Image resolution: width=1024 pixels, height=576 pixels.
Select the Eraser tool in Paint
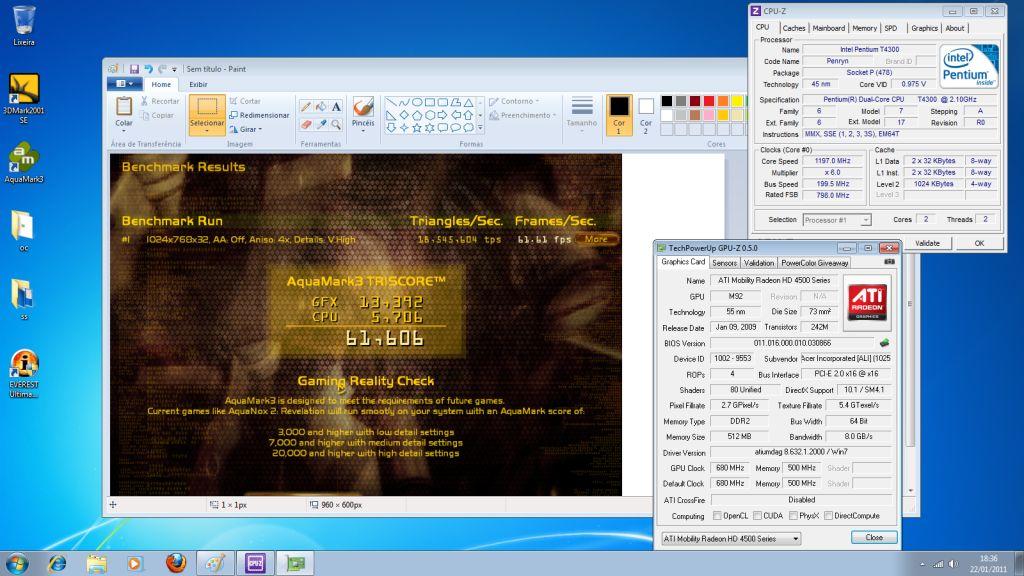pyautogui.click(x=305, y=123)
